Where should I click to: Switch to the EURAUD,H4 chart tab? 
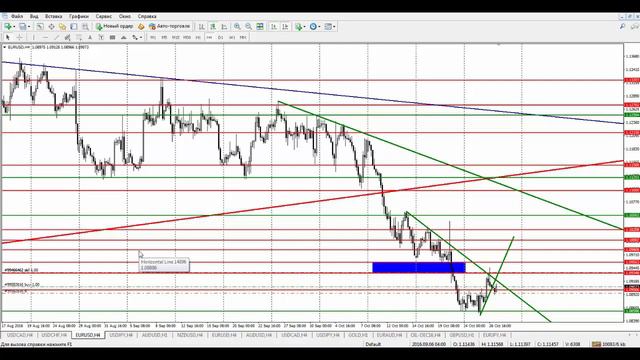click(389, 335)
